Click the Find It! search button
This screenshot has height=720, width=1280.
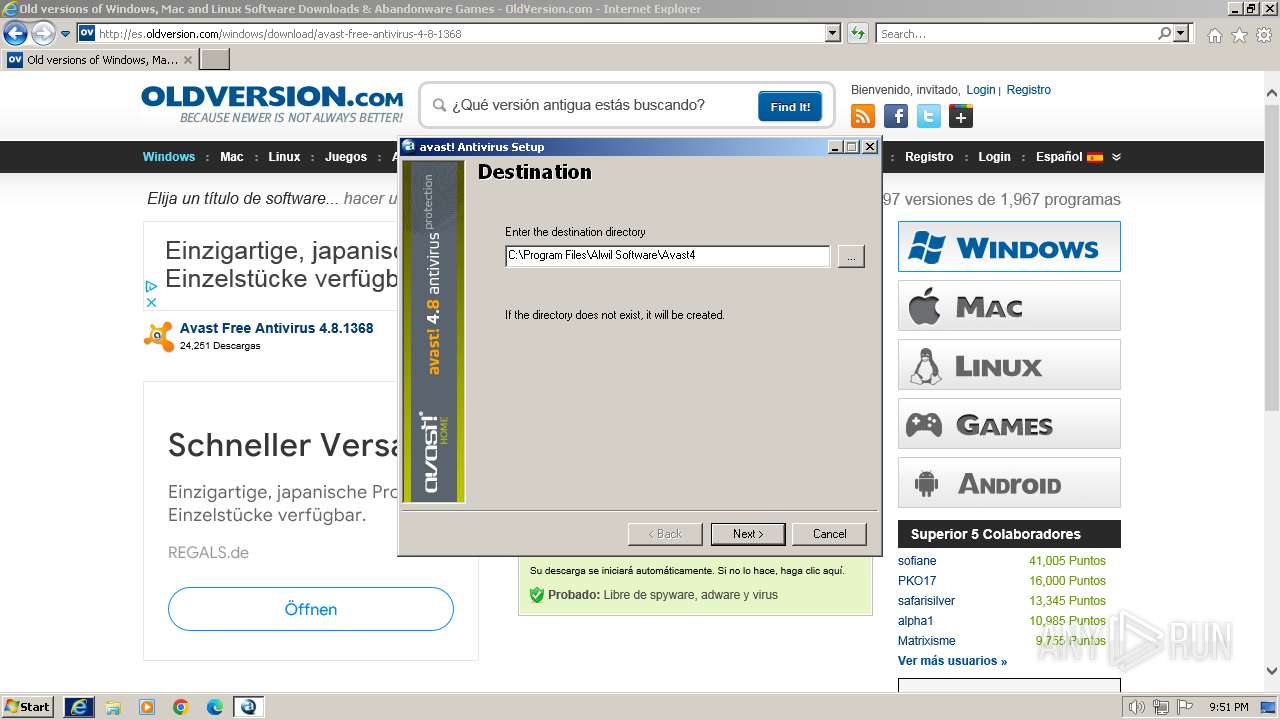pos(790,106)
